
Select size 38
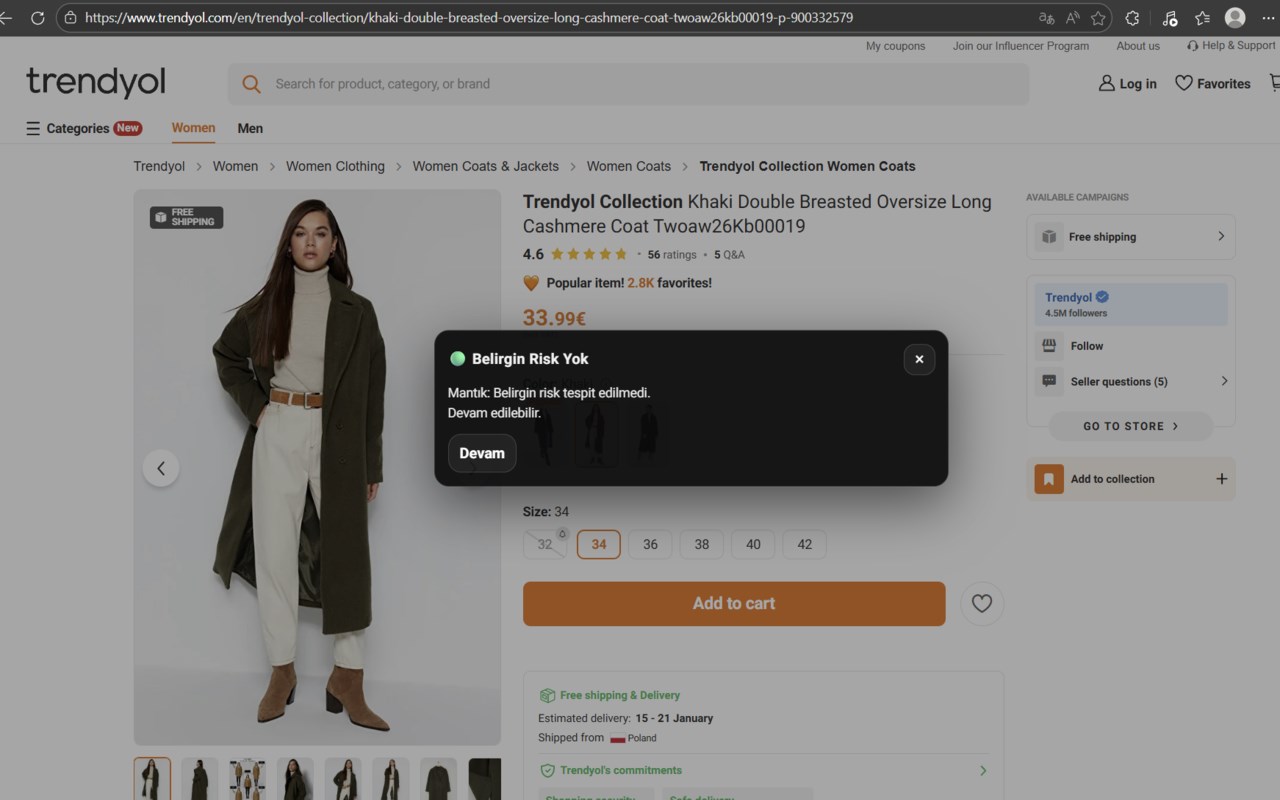coord(702,544)
